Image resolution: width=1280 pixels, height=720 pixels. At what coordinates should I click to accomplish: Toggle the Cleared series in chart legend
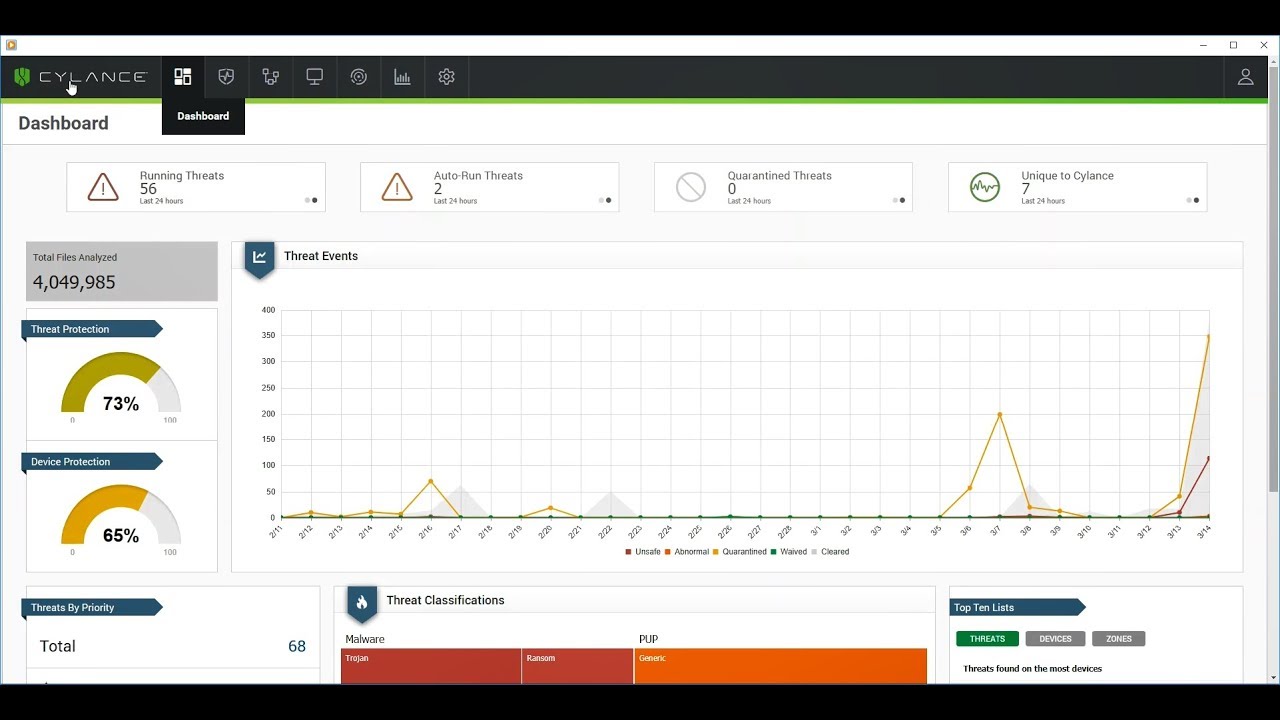[830, 552]
